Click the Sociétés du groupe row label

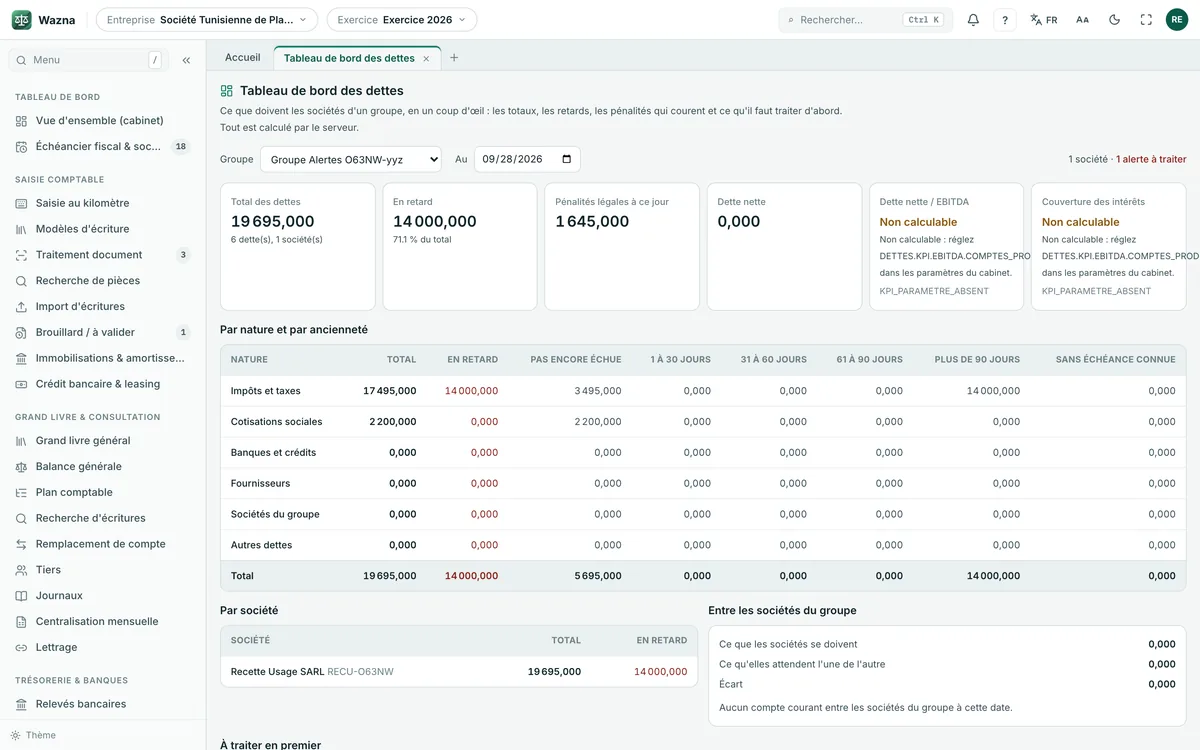[275, 515]
